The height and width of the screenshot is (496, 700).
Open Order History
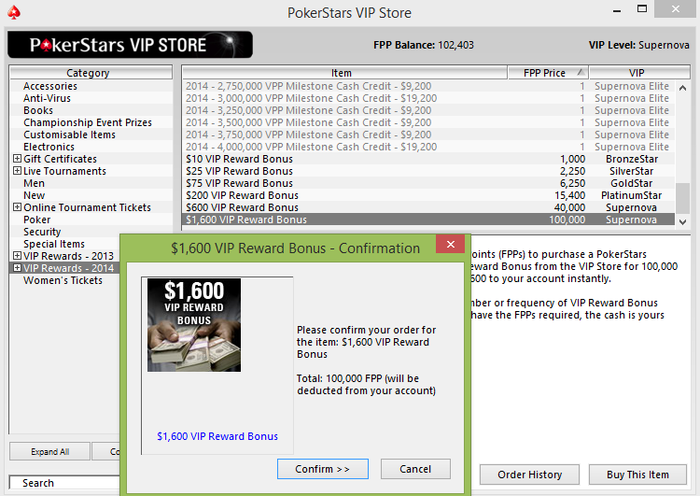[x=529, y=474]
